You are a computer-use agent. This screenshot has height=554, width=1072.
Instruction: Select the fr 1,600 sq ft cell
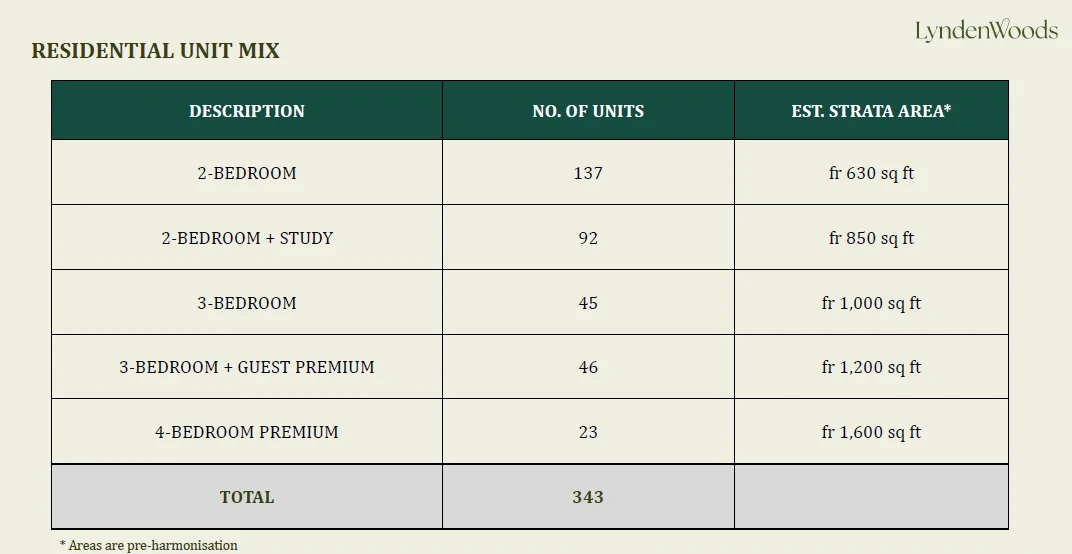871,432
